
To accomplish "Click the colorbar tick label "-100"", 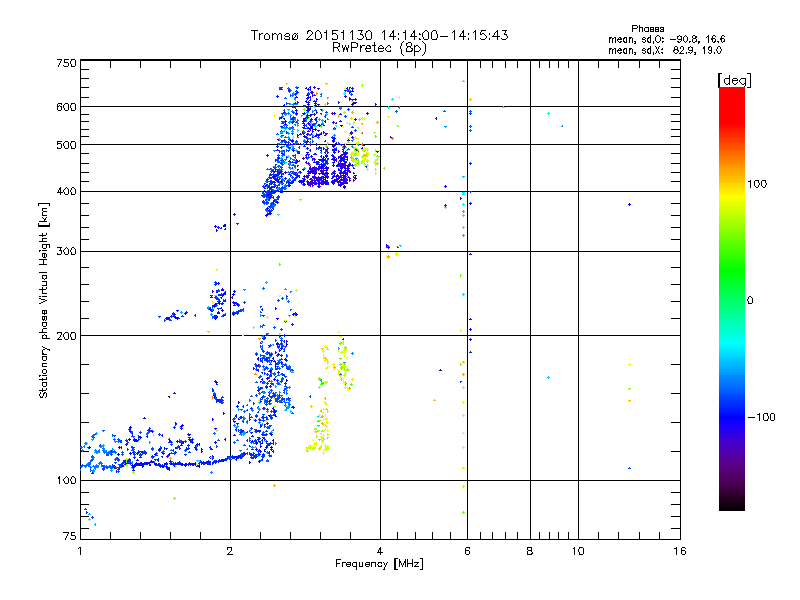I will (x=761, y=417).
